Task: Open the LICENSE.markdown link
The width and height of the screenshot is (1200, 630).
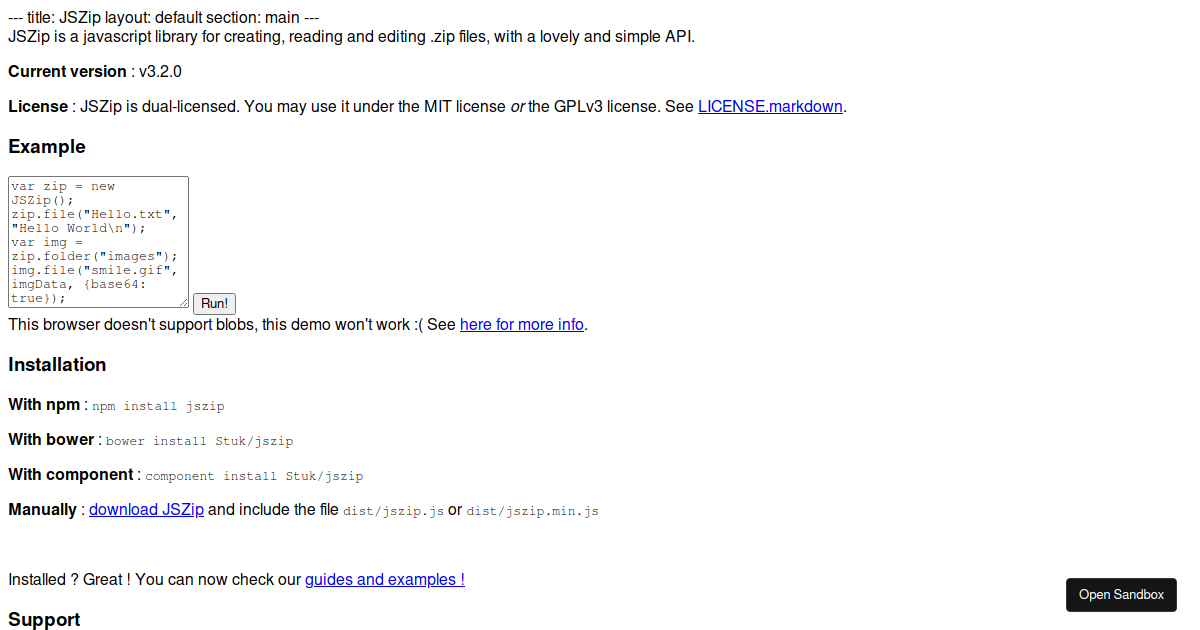Action: click(770, 106)
